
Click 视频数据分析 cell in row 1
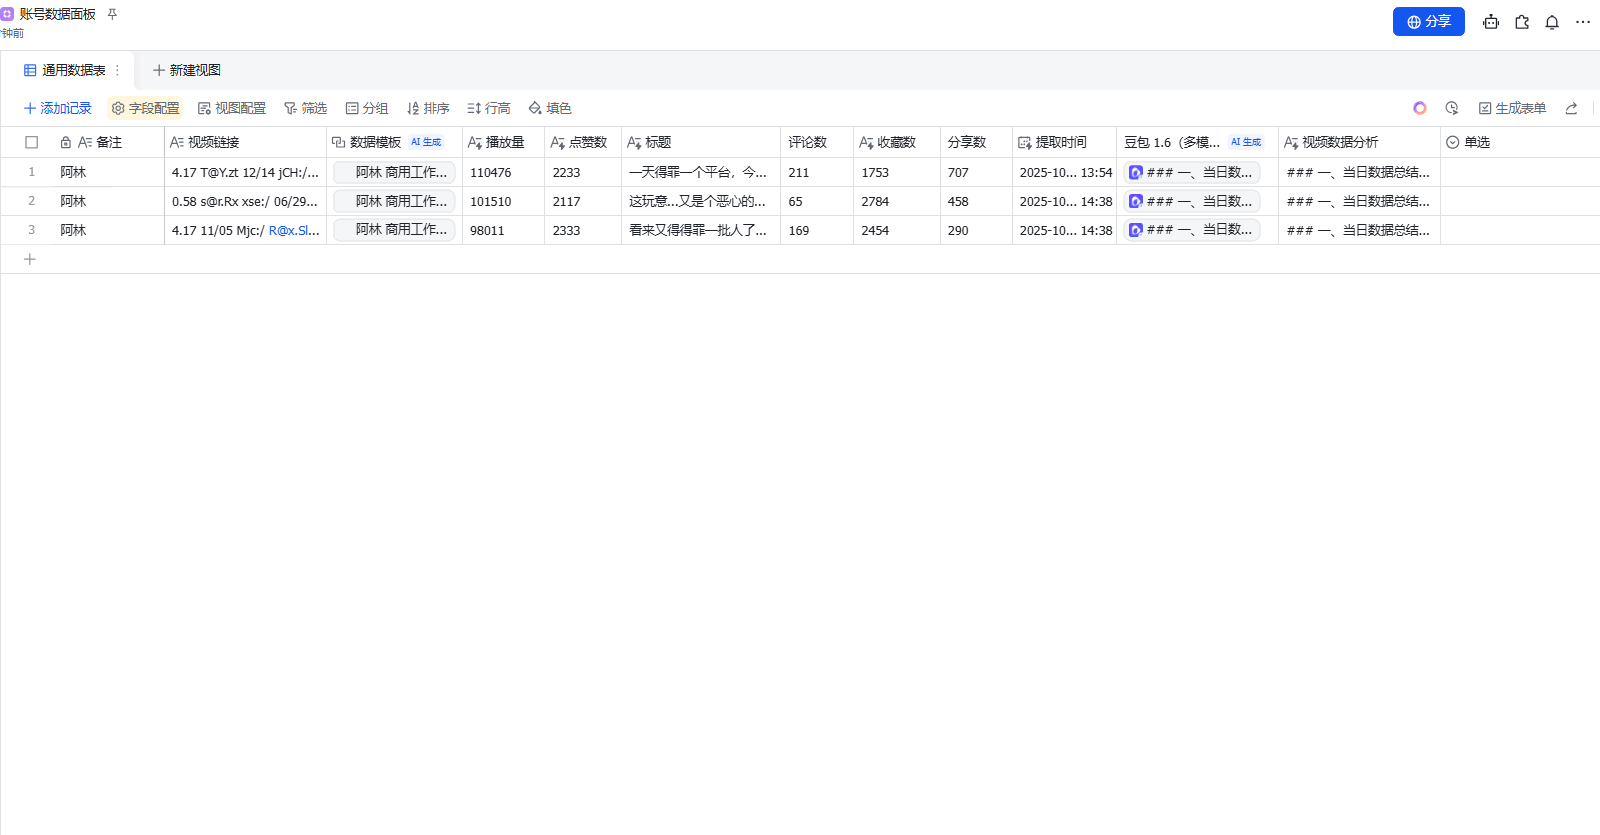point(1359,172)
